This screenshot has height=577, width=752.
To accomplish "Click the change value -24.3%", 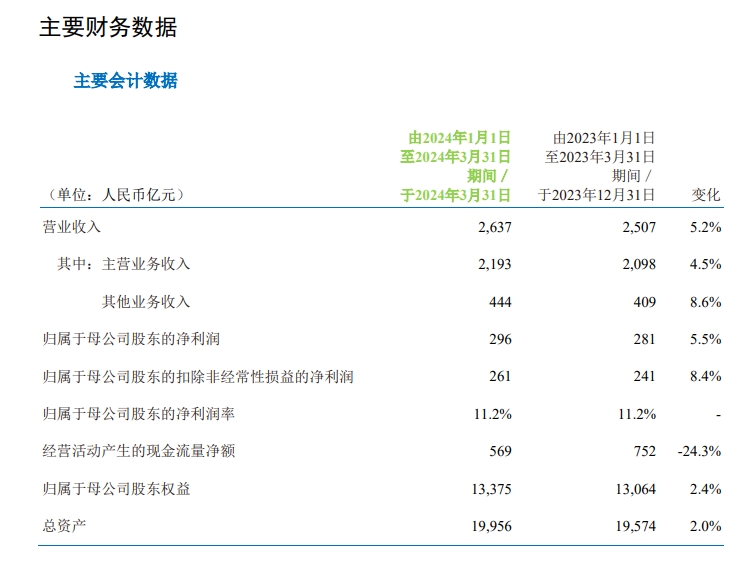I will [700, 451].
